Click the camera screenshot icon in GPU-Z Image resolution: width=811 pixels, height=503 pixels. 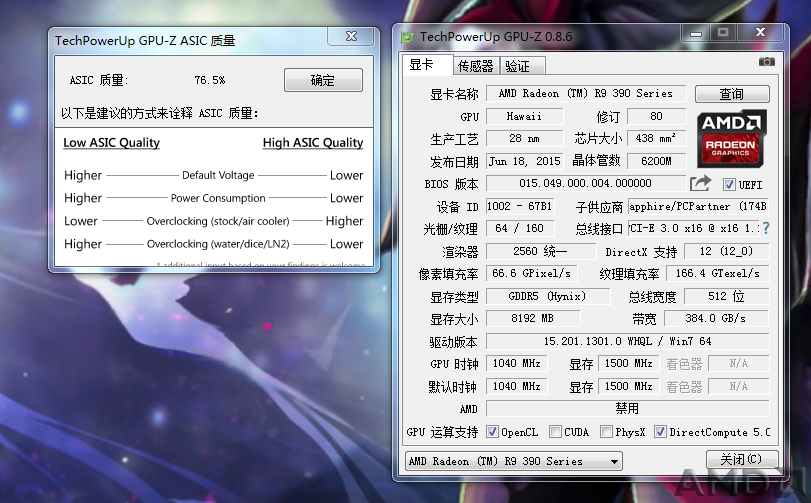pos(767,62)
